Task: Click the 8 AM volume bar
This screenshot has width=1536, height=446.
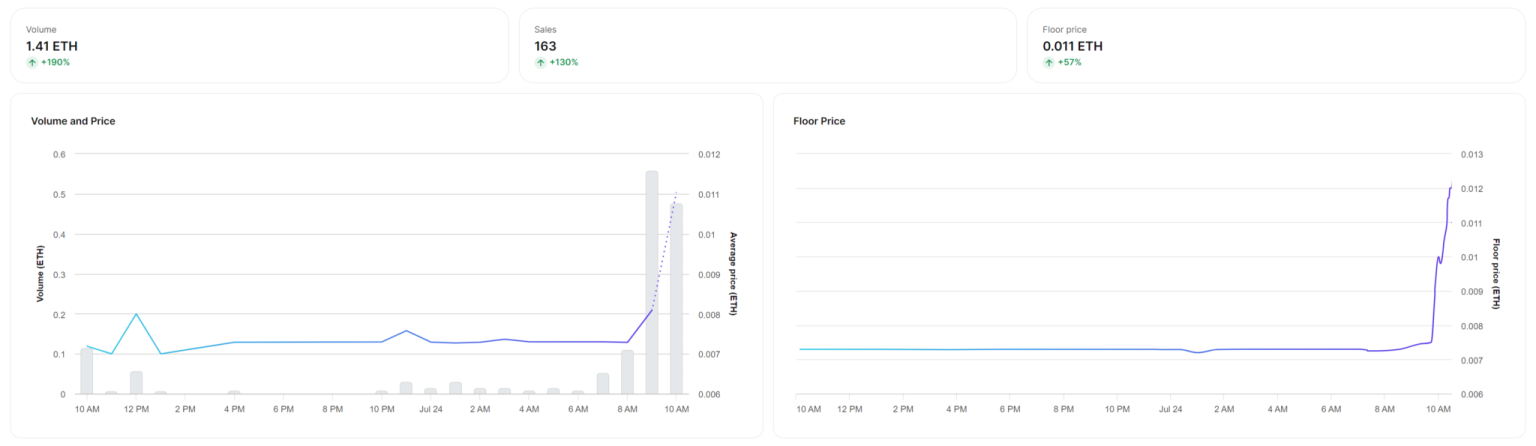Action: point(627,372)
